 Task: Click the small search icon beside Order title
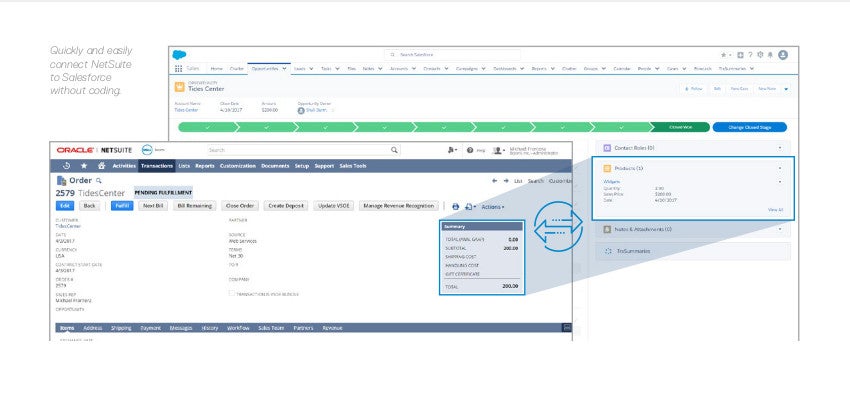(99, 181)
